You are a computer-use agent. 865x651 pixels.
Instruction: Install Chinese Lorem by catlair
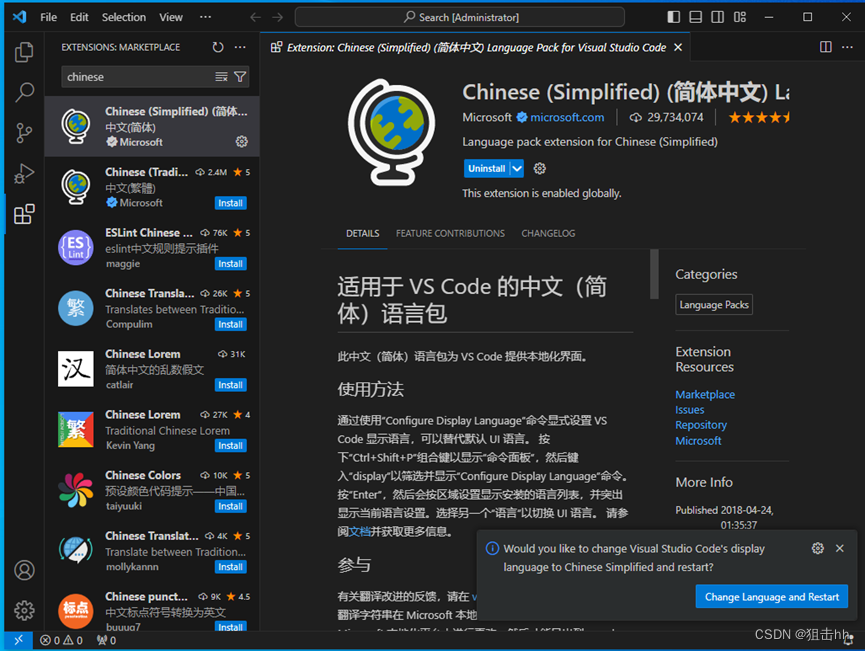230,385
